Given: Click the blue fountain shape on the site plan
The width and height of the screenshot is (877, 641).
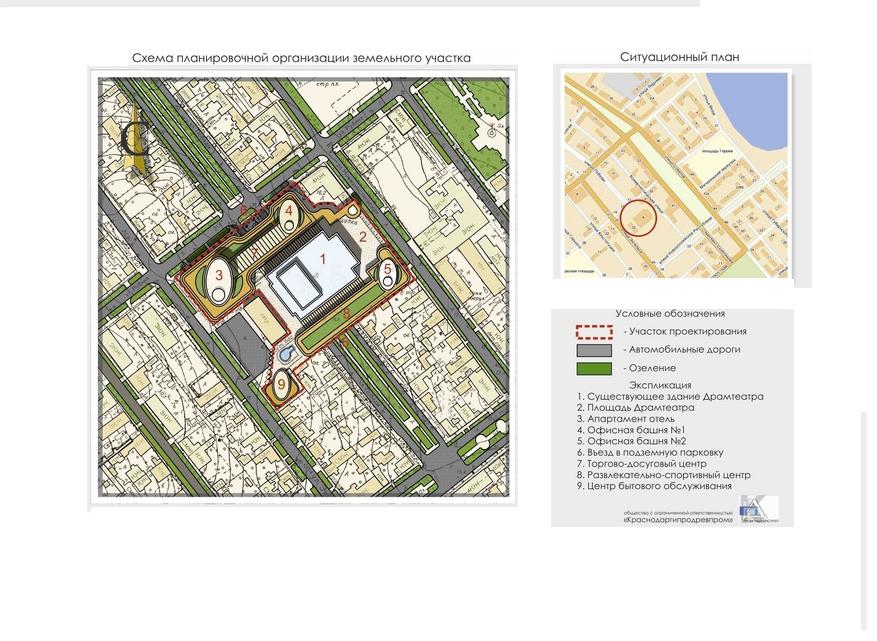Looking at the screenshot, I should click(x=285, y=354).
